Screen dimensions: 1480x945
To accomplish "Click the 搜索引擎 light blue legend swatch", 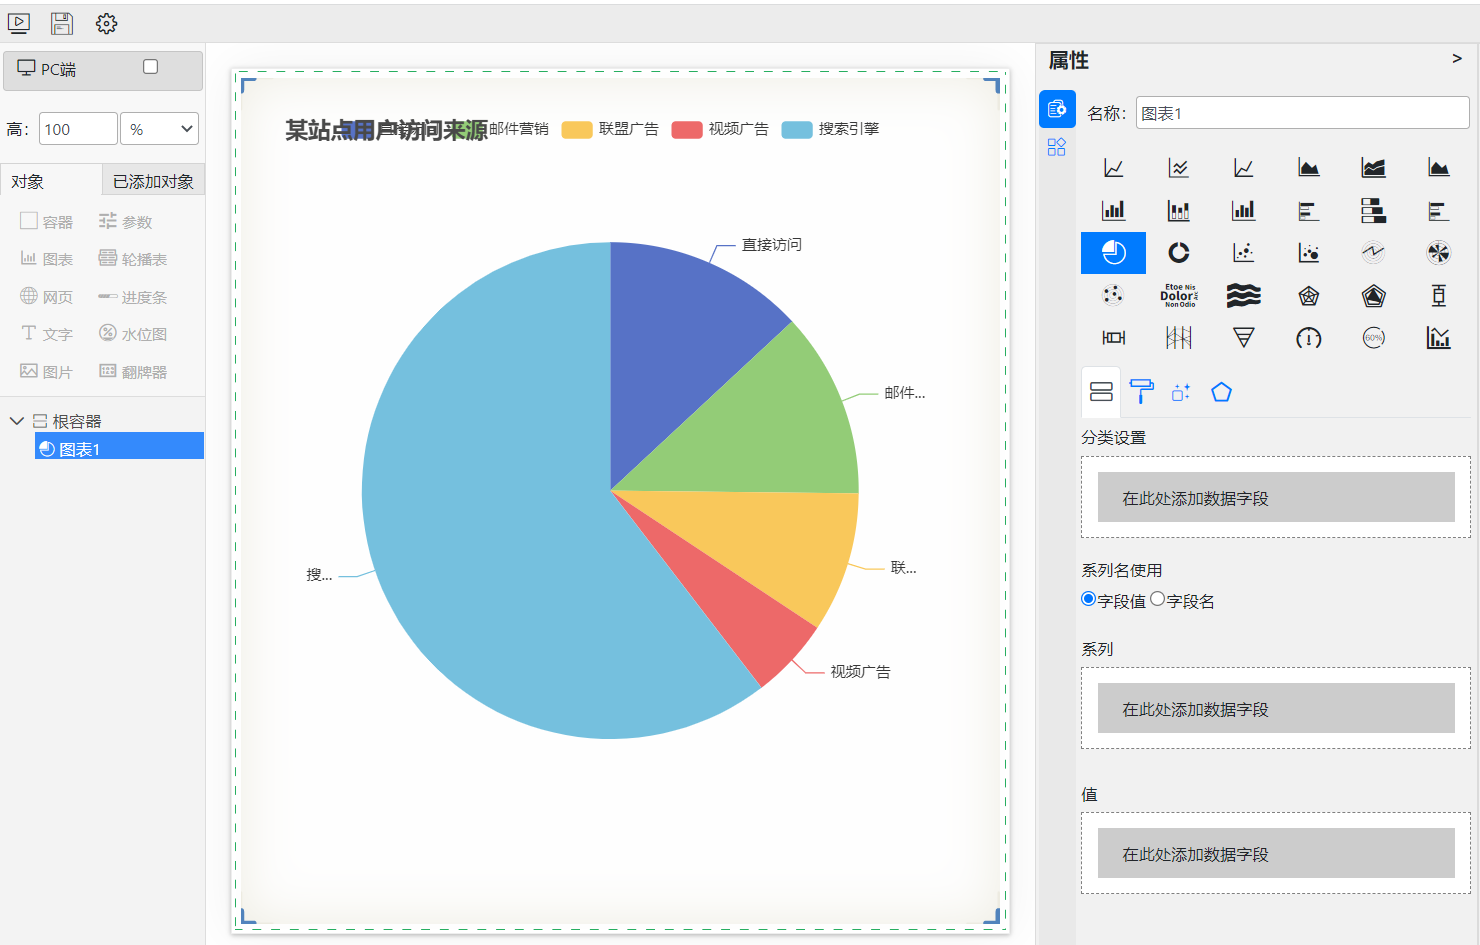I will pos(797,130).
